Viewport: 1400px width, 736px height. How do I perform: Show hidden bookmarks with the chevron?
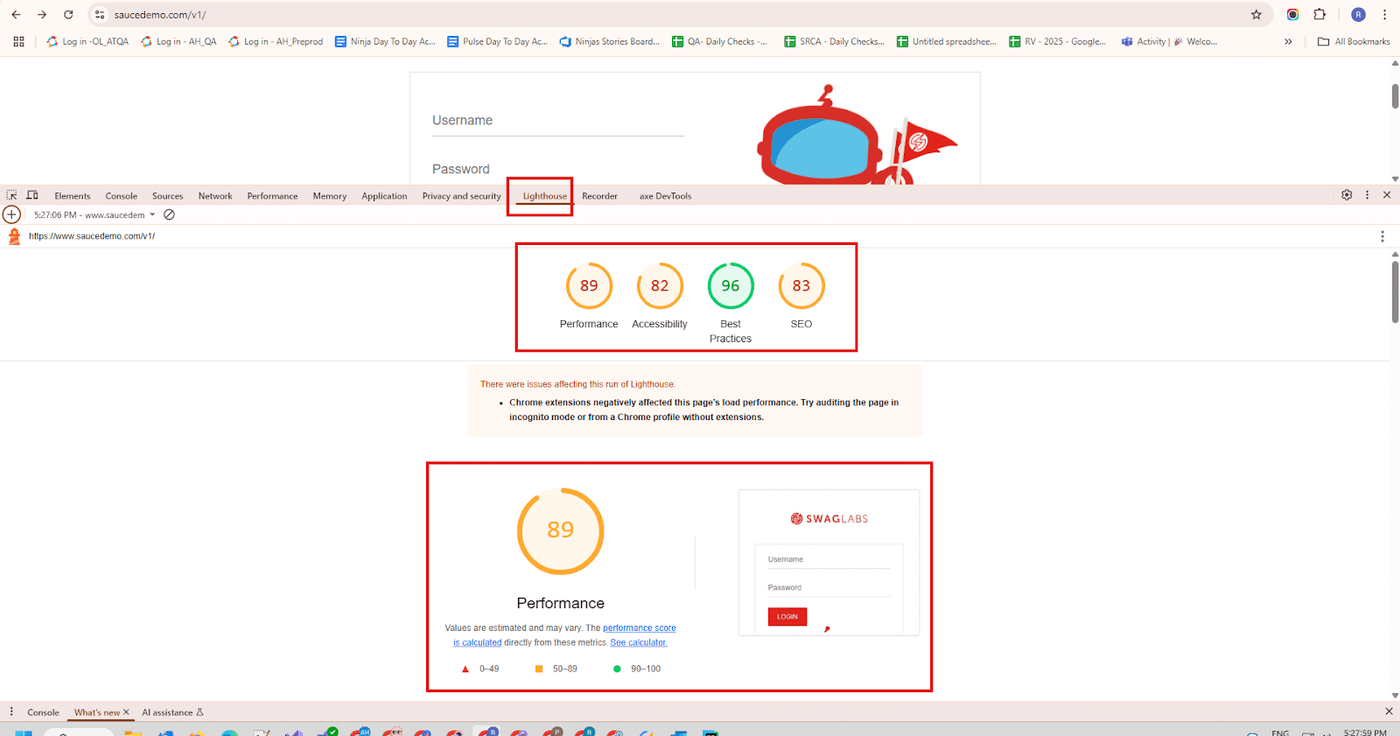pos(1288,42)
